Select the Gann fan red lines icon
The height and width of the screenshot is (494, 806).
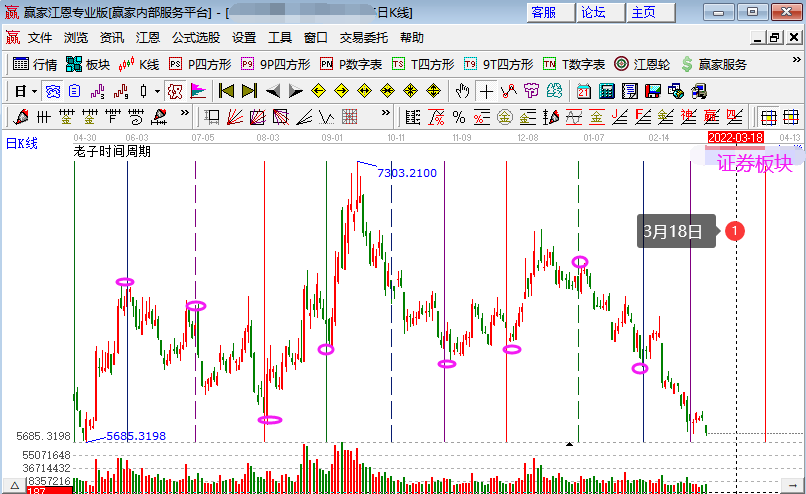pos(234,117)
